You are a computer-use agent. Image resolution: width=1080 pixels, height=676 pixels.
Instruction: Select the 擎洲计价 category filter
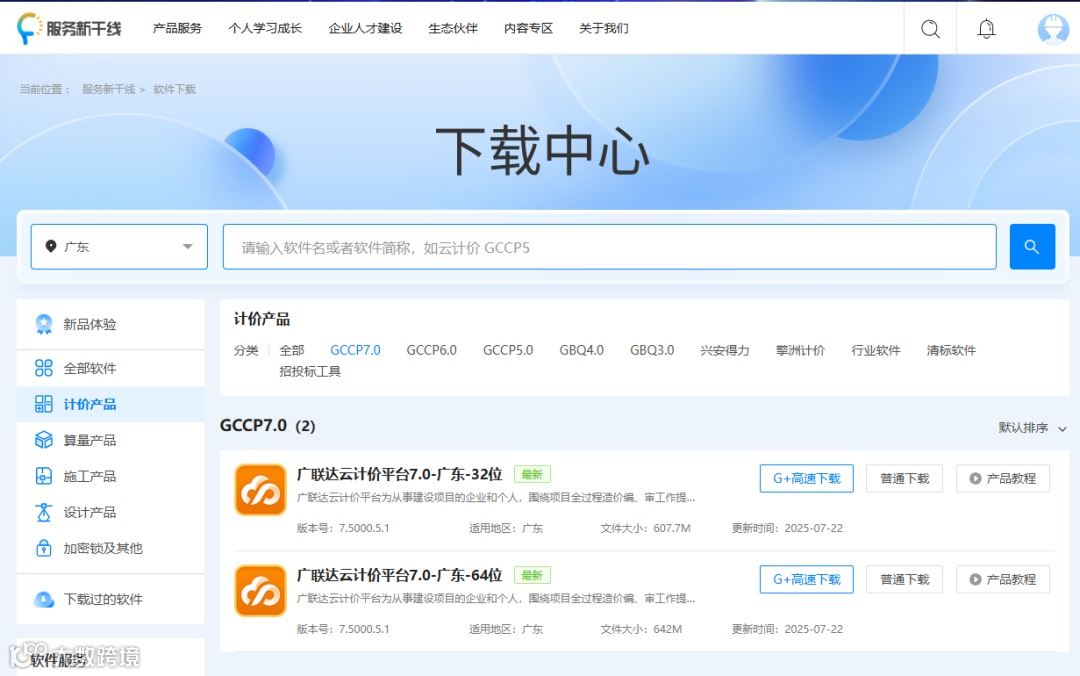point(800,350)
